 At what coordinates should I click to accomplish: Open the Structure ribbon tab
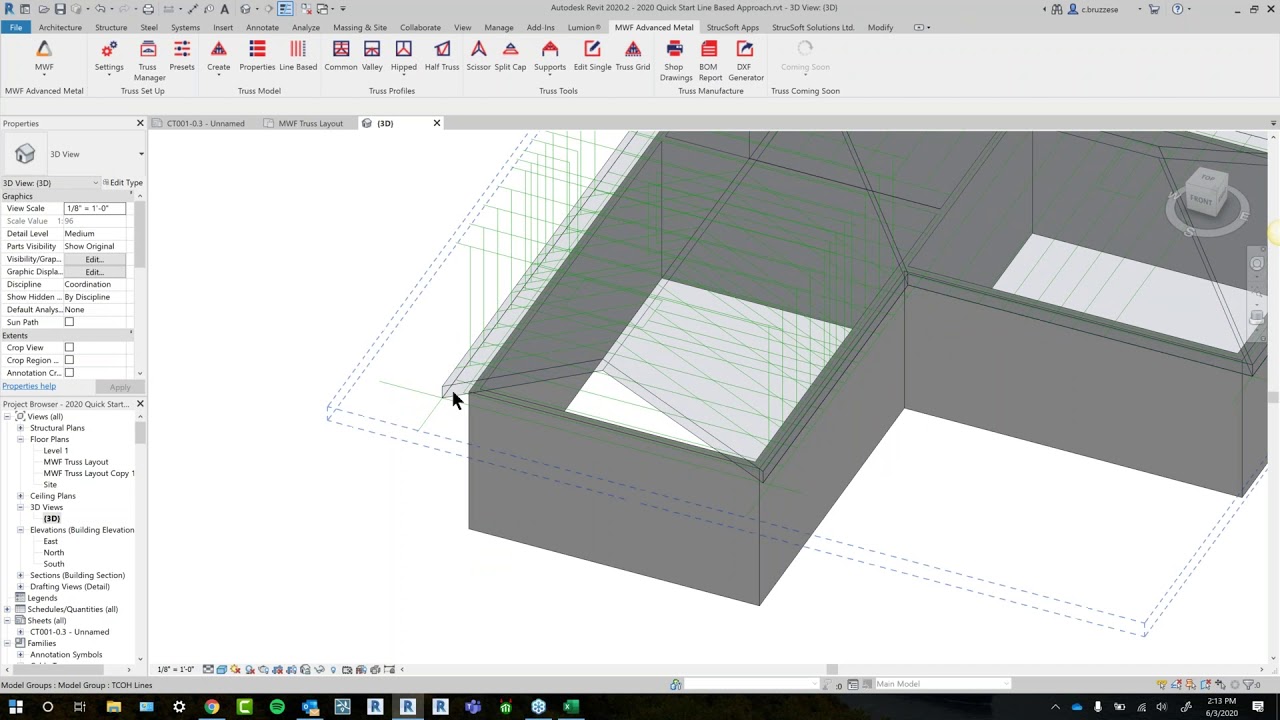[111, 27]
